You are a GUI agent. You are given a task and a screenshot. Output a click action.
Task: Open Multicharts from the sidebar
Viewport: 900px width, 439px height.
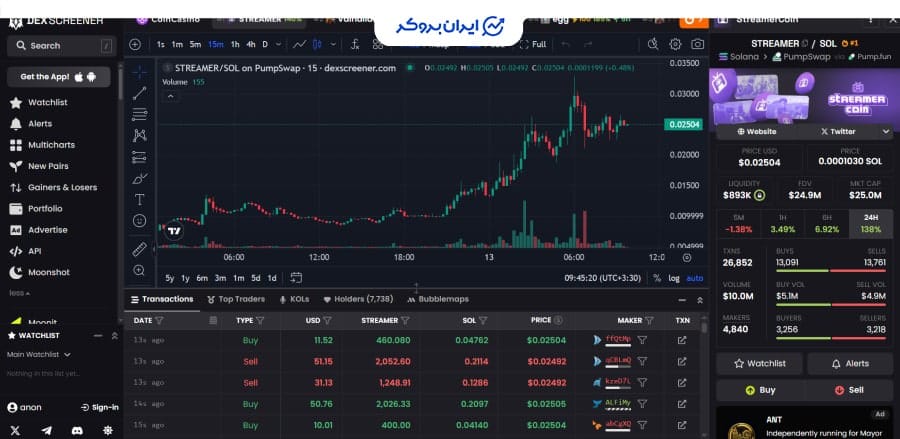51,145
